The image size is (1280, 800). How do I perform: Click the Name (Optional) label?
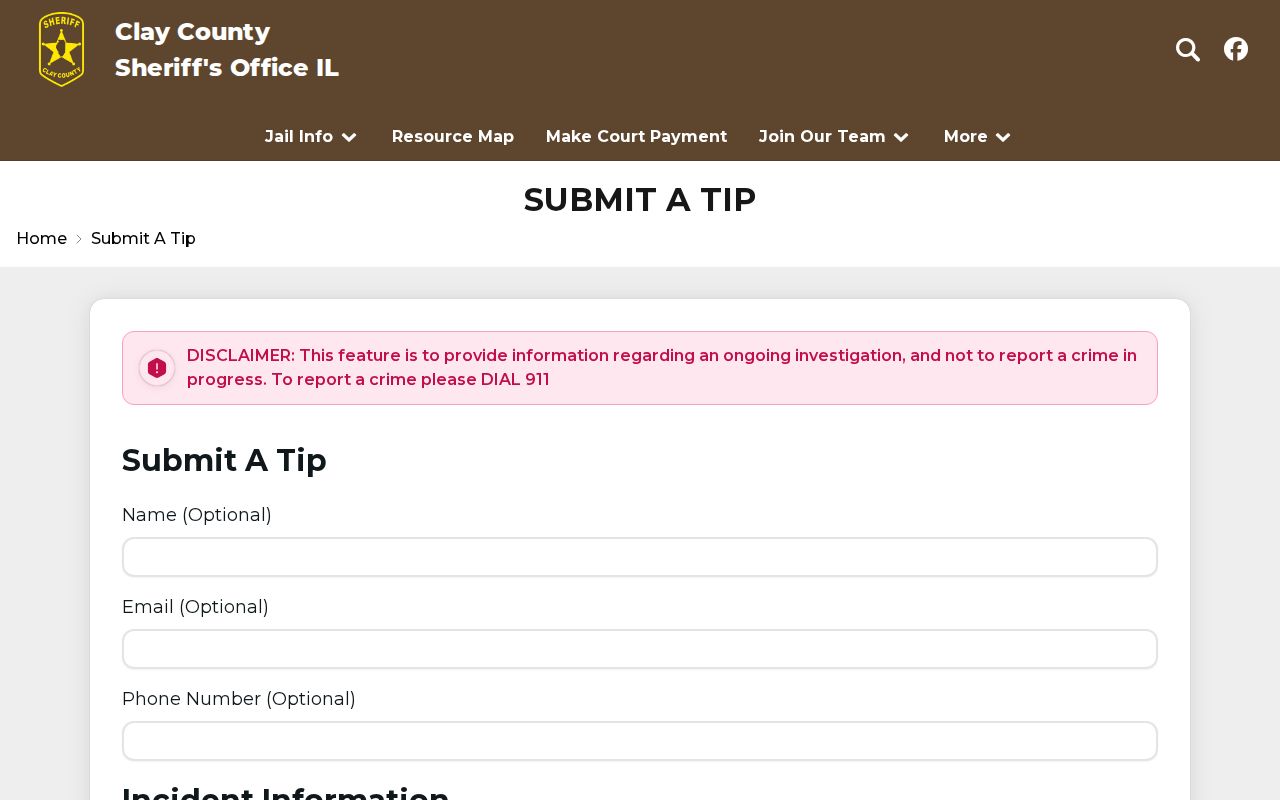point(197,515)
